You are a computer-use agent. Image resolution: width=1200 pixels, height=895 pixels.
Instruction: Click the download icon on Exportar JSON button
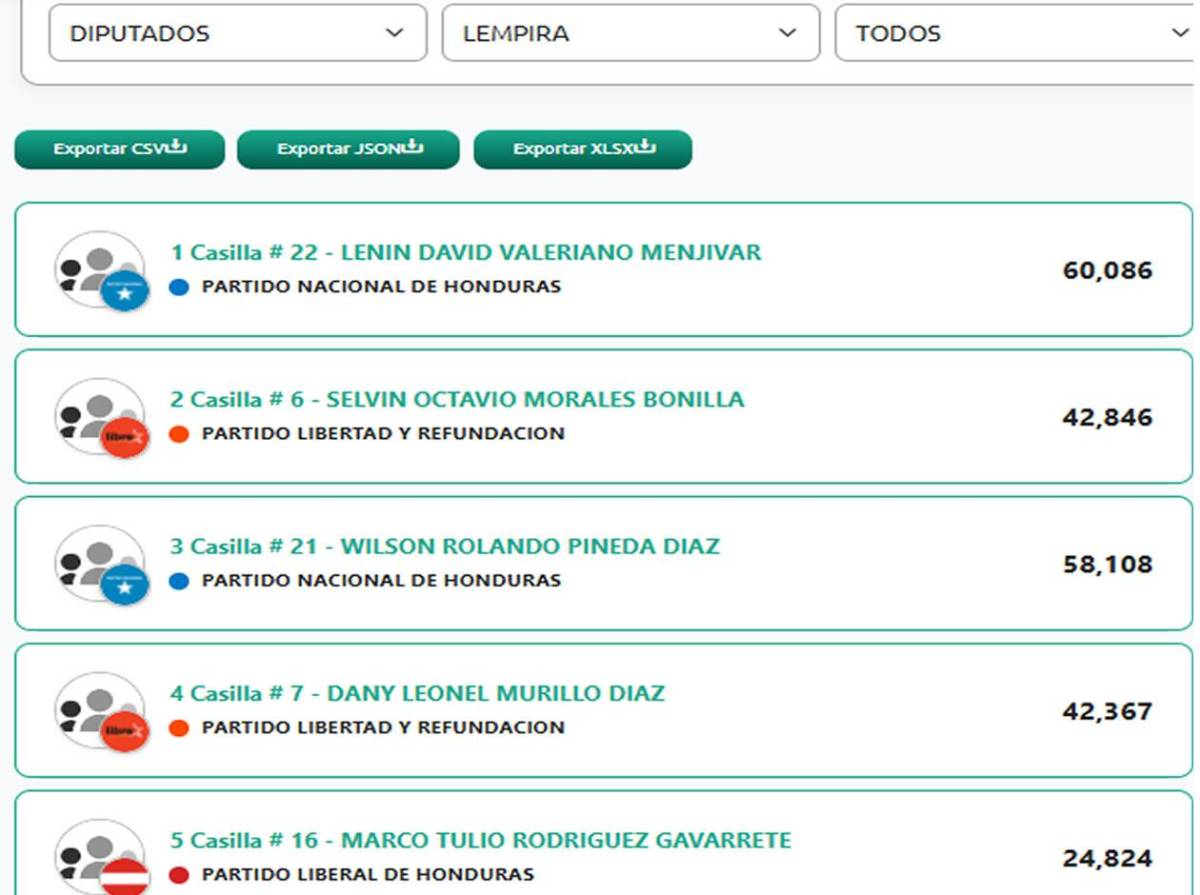pyautogui.click(x=414, y=148)
